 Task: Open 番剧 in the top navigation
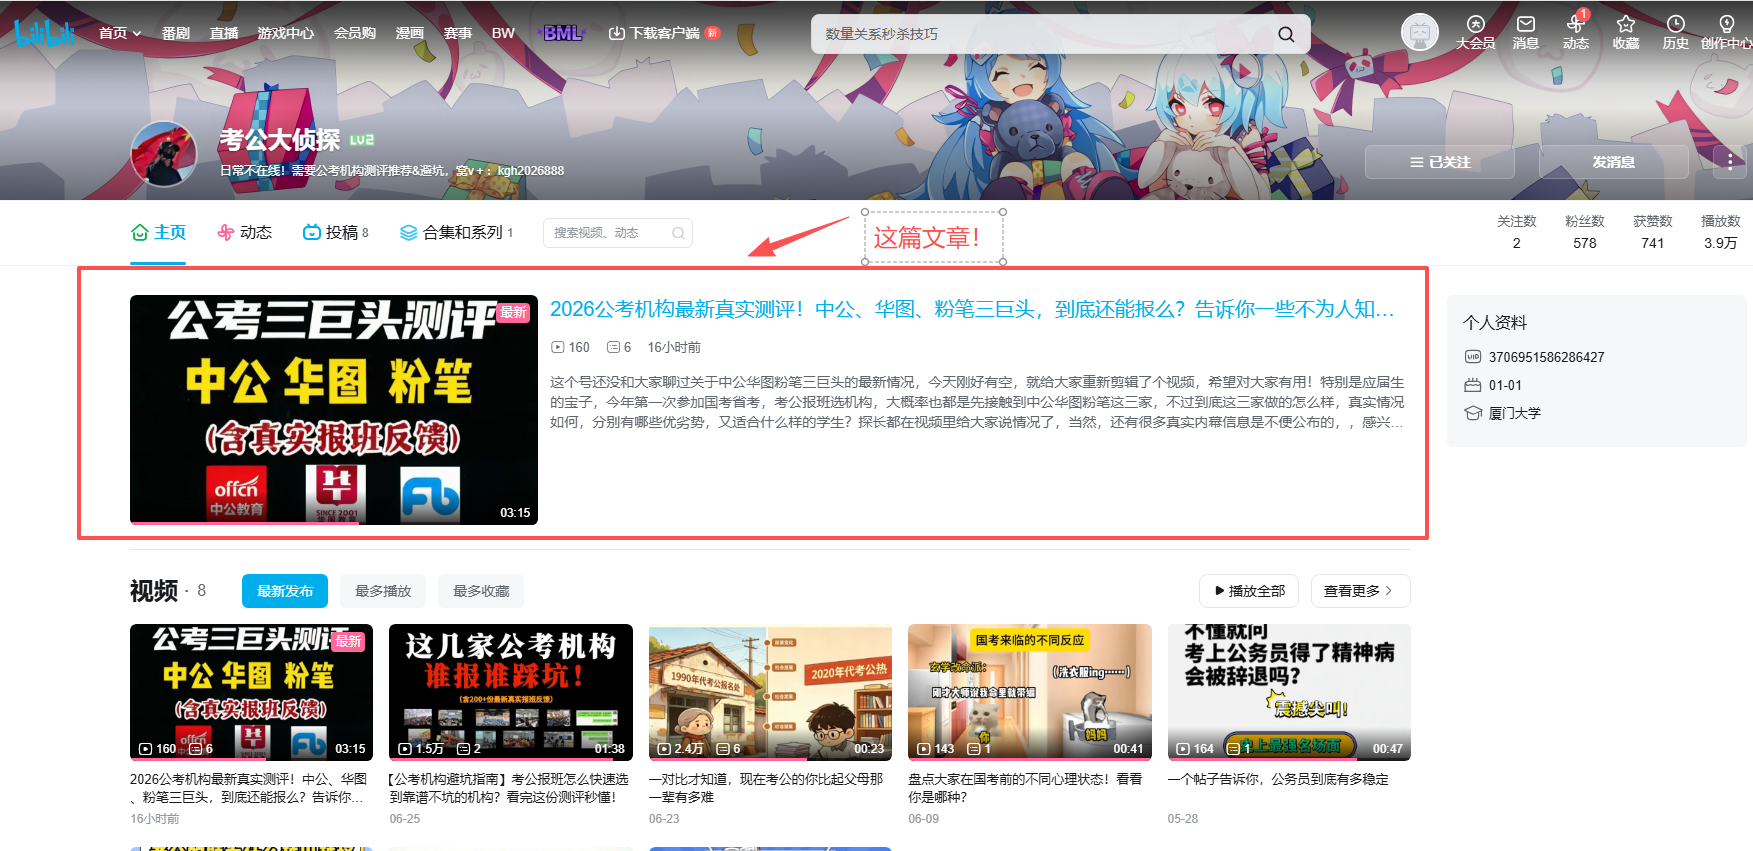[176, 33]
